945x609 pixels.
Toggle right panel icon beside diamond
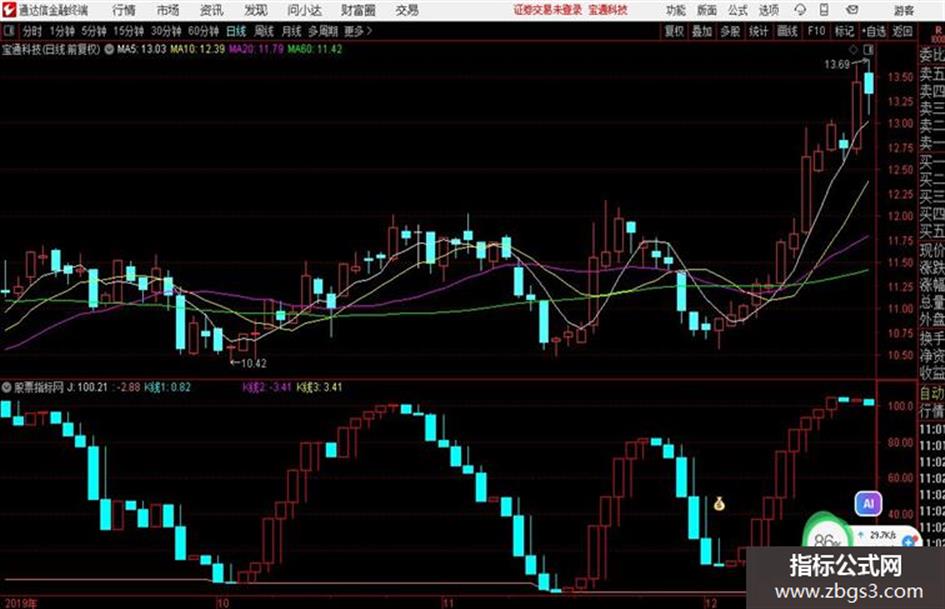coord(868,49)
